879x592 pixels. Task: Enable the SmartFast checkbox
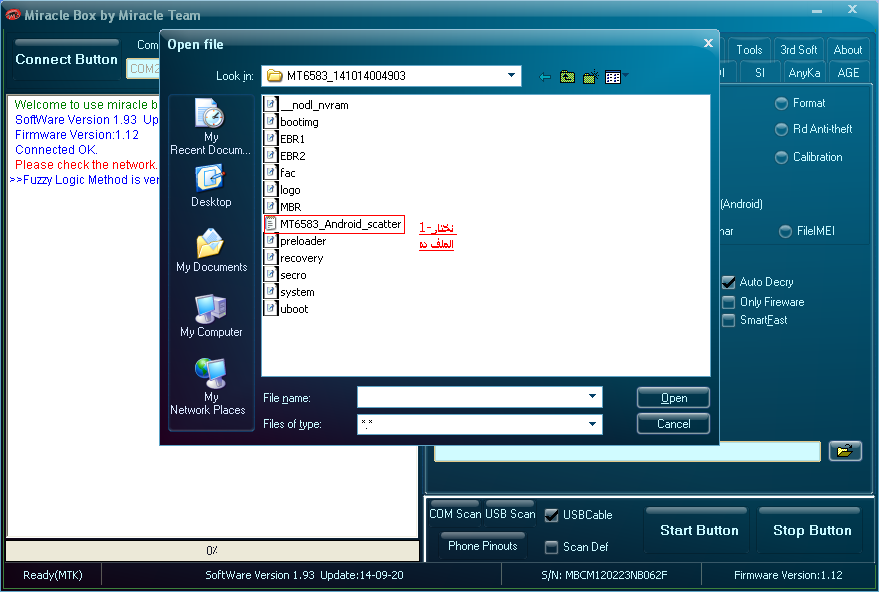728,320
